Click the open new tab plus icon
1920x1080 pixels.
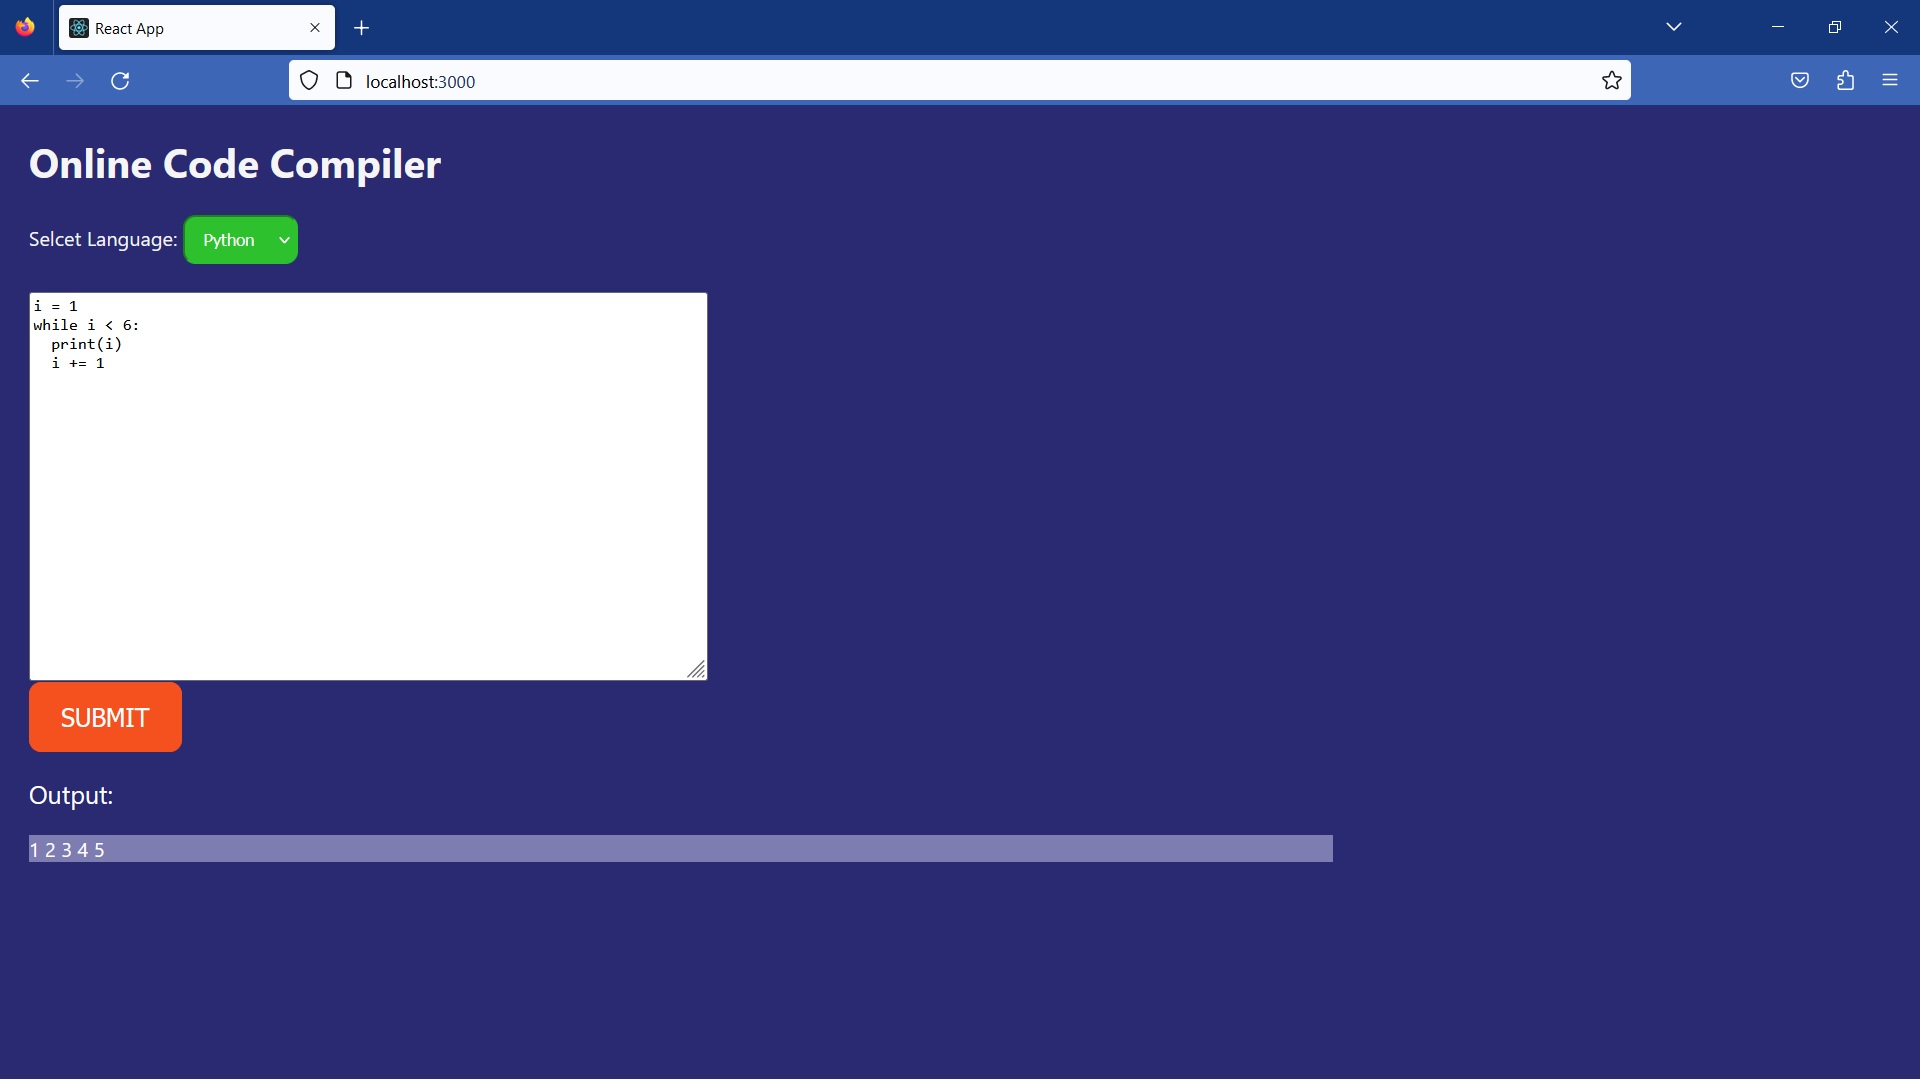363,28
